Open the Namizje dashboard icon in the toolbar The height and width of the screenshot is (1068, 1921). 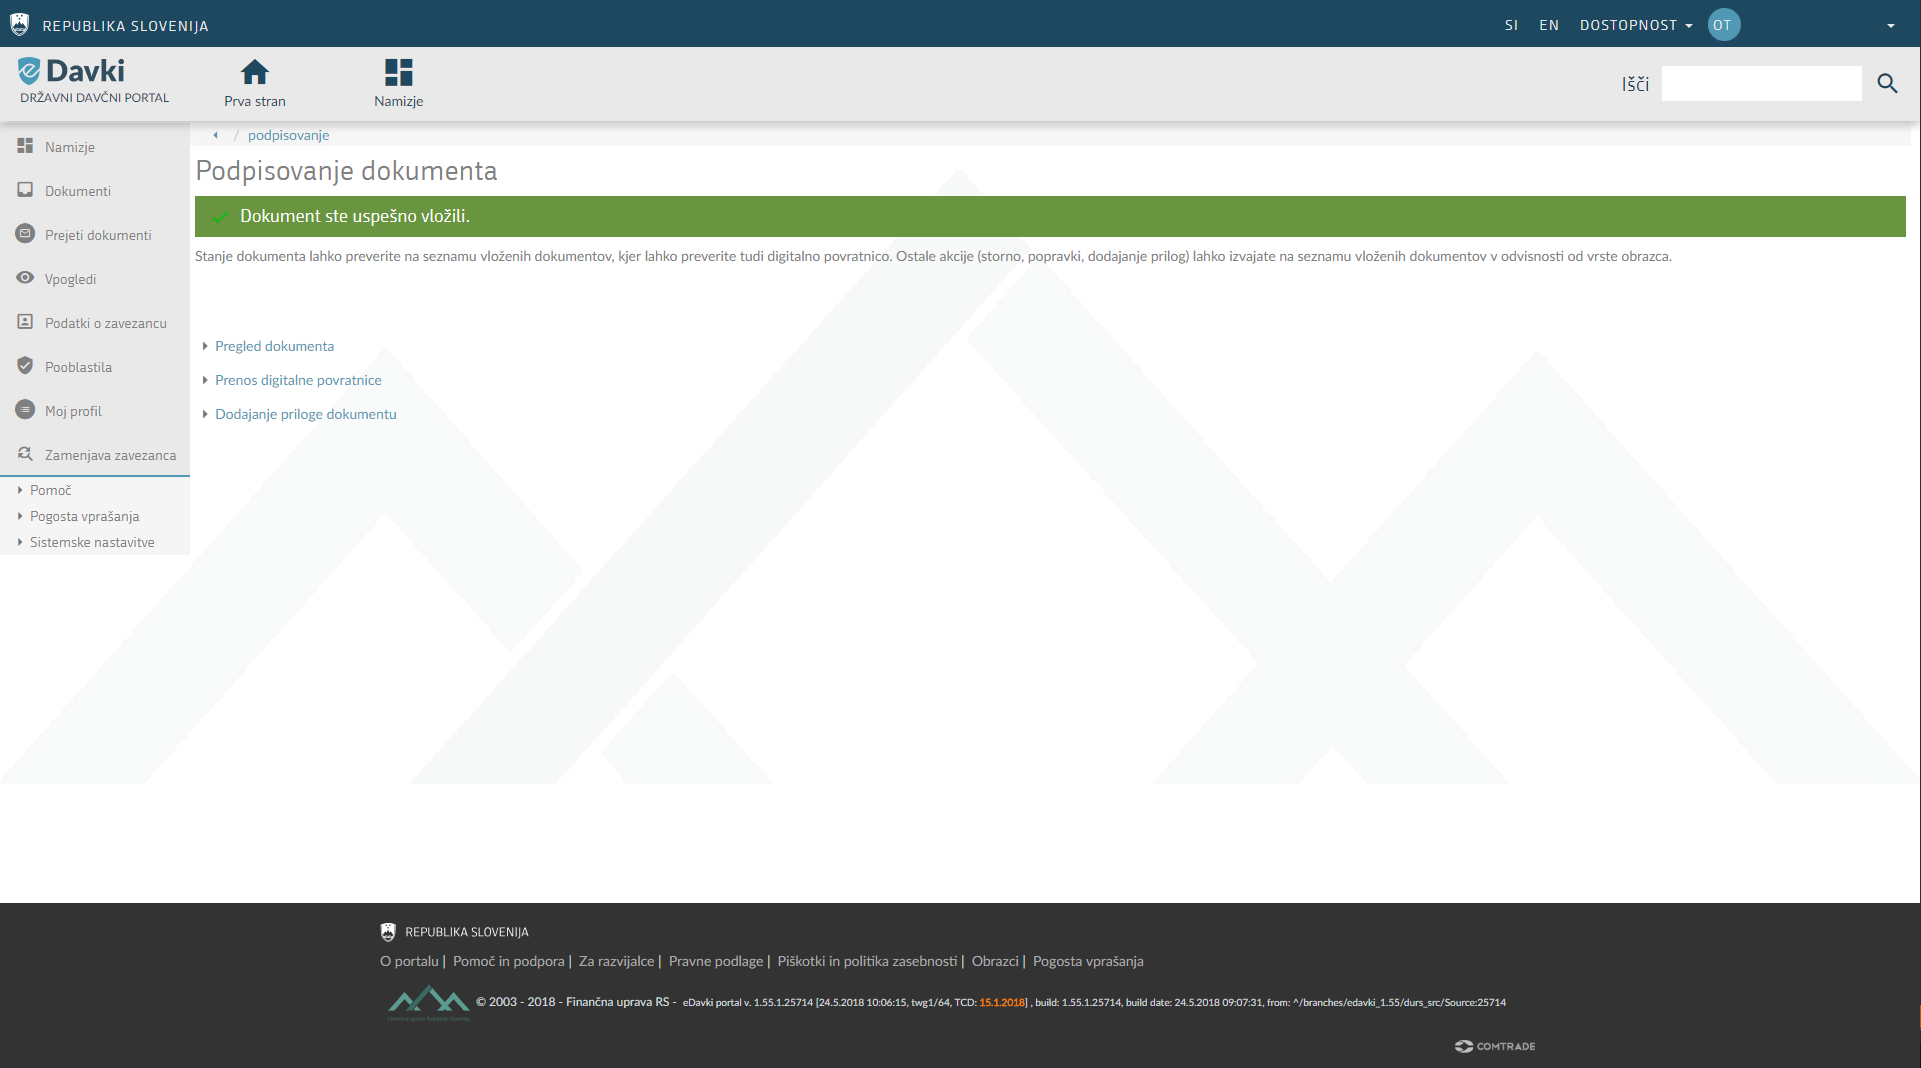[x=398, y=73]
